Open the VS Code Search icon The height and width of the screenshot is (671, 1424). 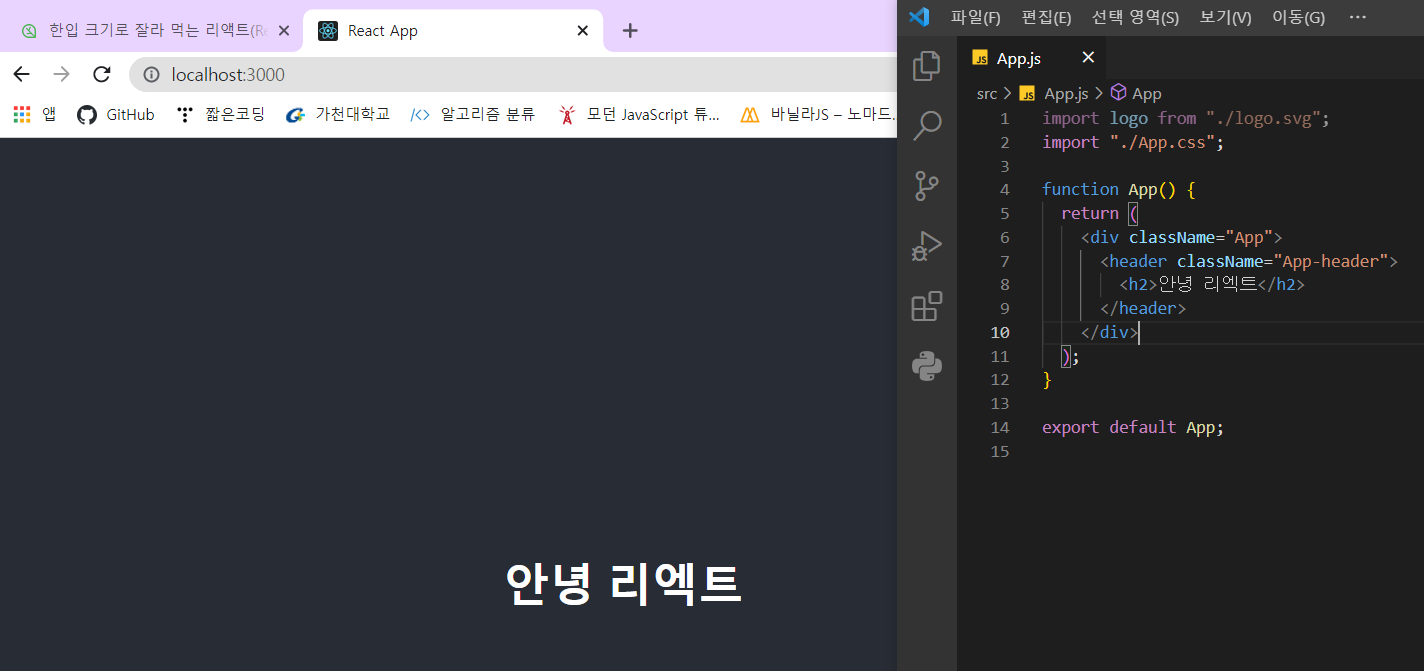927,126
